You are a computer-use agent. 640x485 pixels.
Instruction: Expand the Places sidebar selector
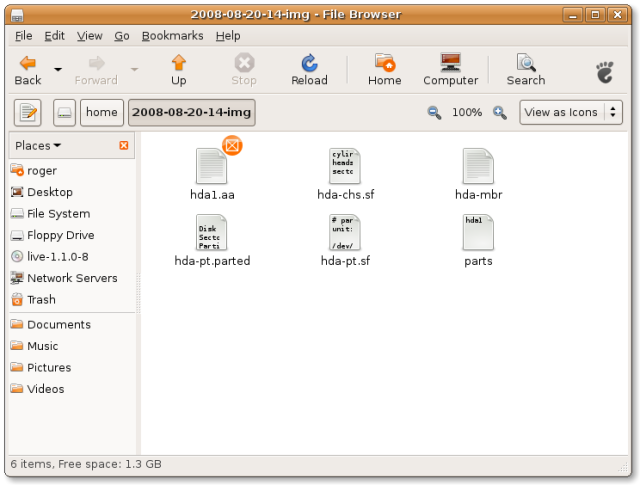click(38, 145)
